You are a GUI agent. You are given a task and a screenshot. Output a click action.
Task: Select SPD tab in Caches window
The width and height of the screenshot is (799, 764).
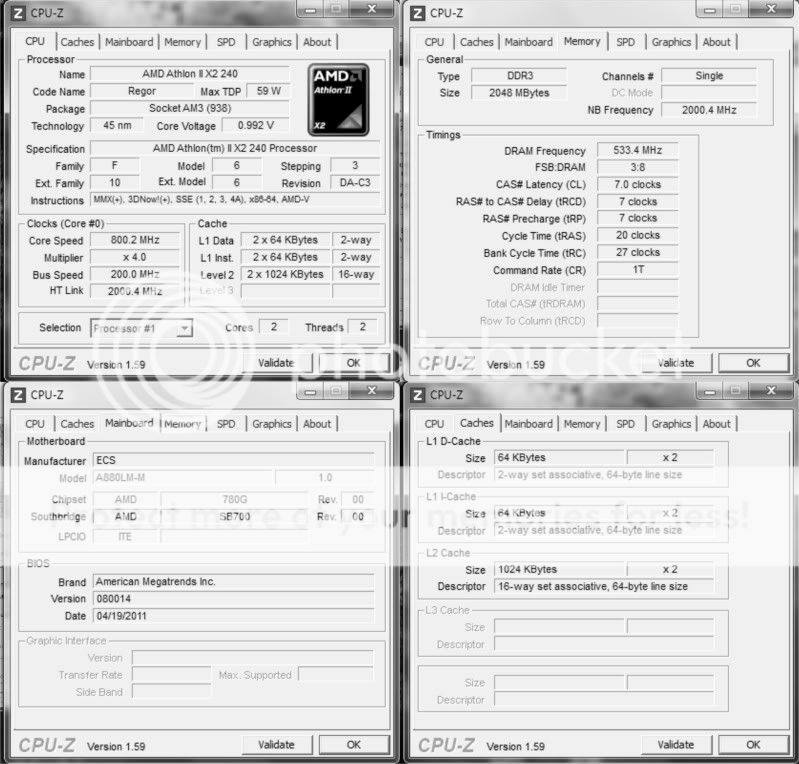tap(625, 424)
